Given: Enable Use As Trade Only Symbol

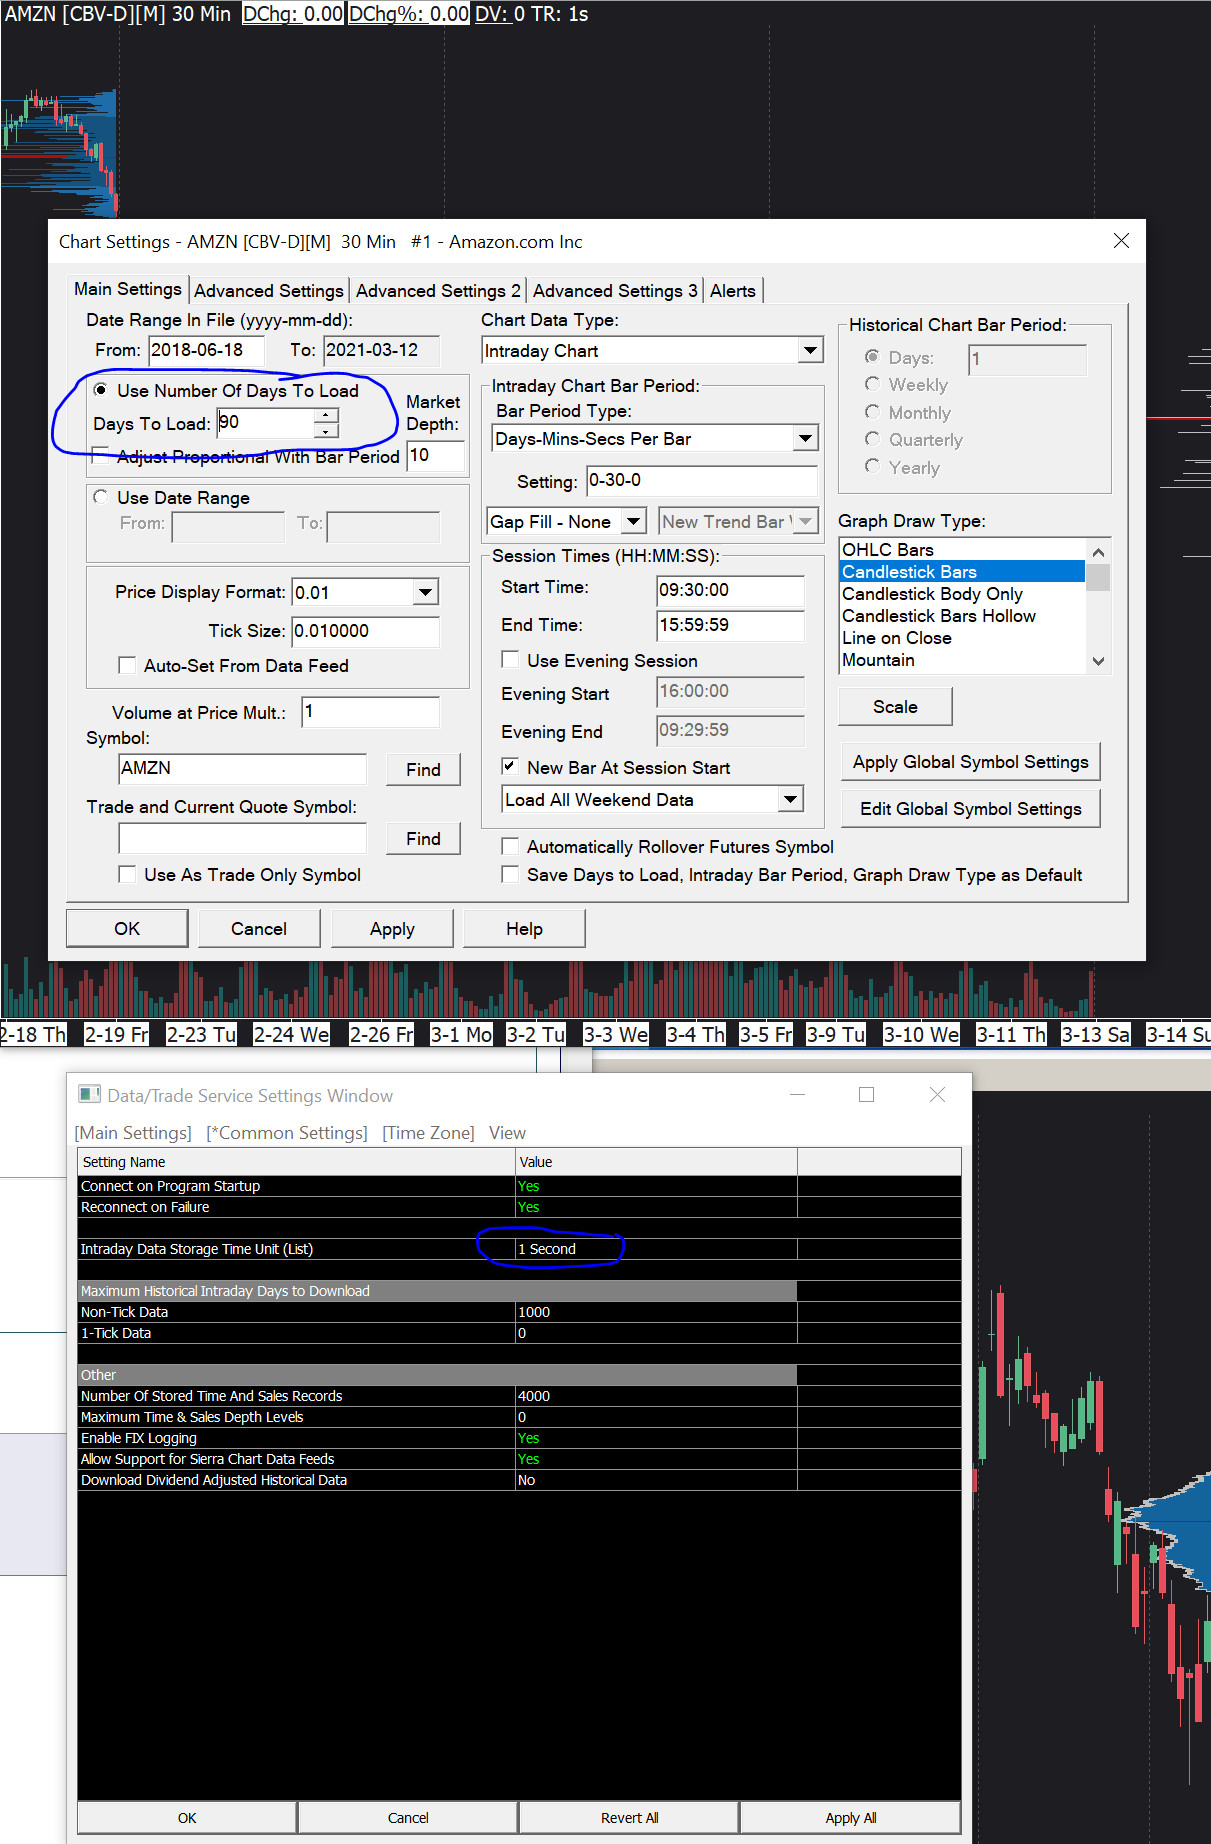Looking at the screenshot, I should [x=127, y=874].
